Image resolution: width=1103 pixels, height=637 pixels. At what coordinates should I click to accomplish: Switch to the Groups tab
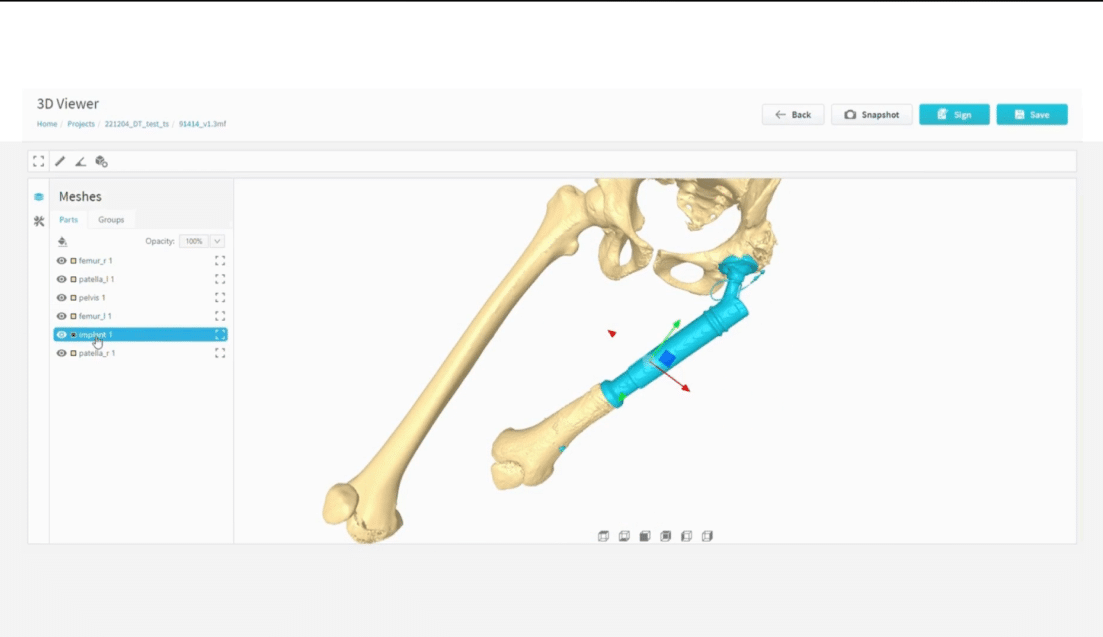[x=111, y=220]
